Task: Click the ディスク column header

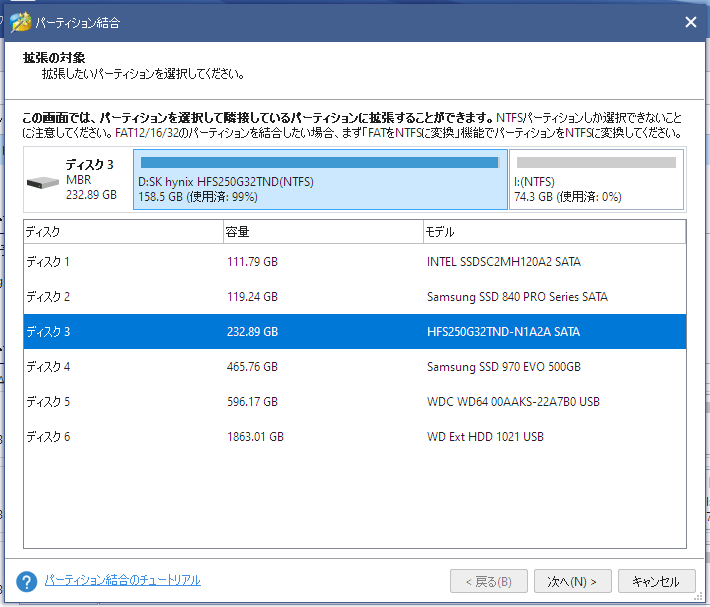Action: [123, 232]
